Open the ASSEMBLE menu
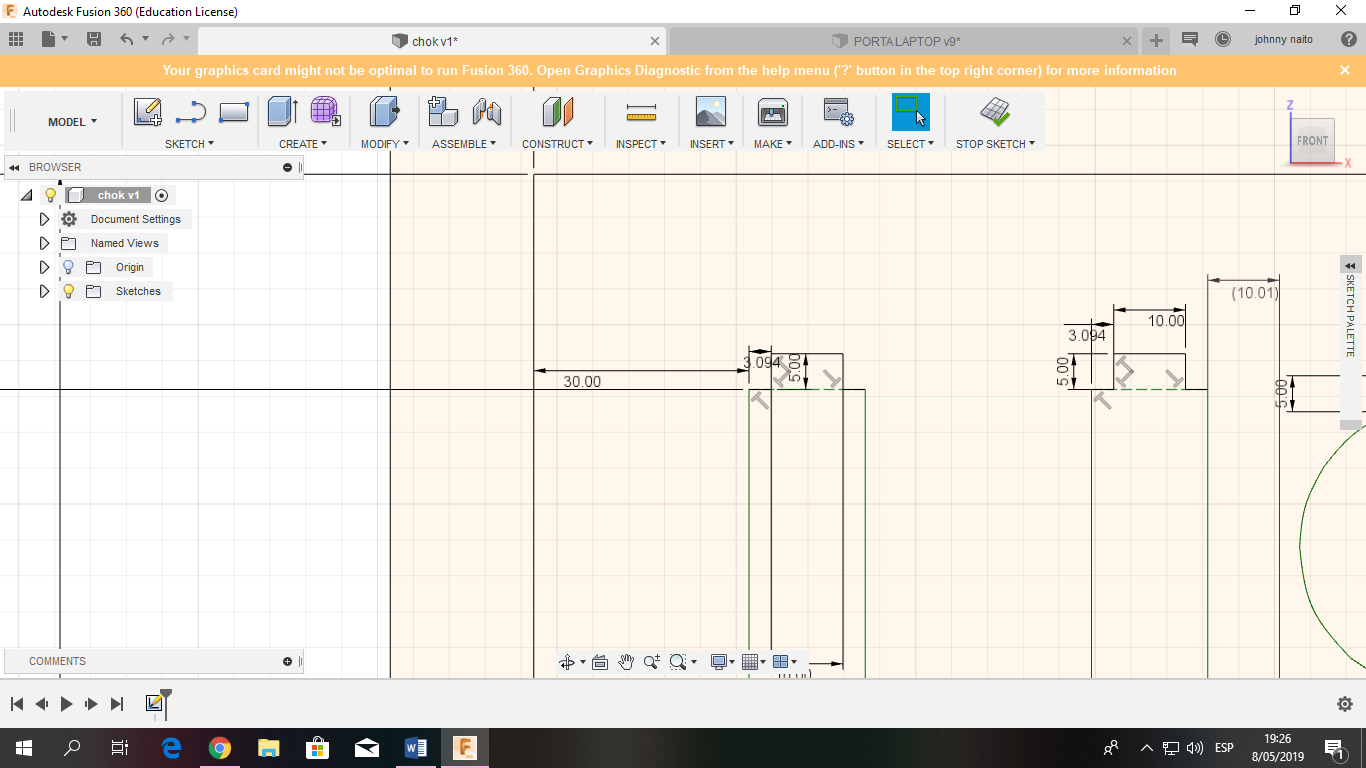Image resolution: width=1366 pixels, height=768 pixels. coord(464,144)
